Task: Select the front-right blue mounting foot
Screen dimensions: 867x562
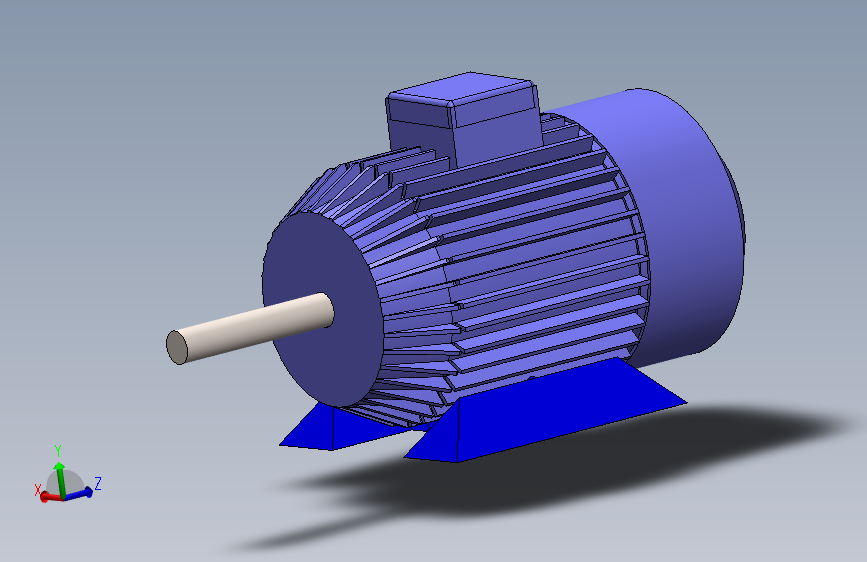Action: tap(545, 410)
